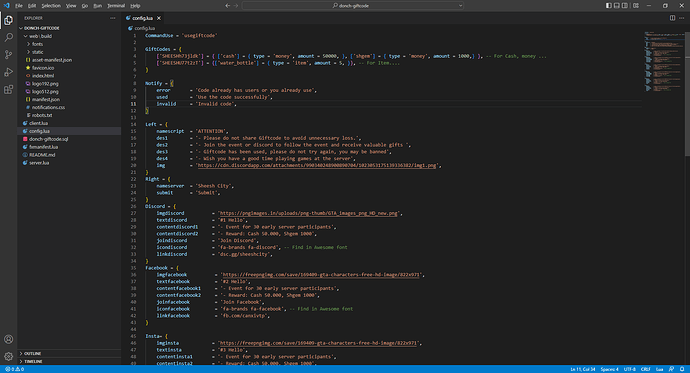
Task: Open the Run and Debug view
Action: [8, 72]
